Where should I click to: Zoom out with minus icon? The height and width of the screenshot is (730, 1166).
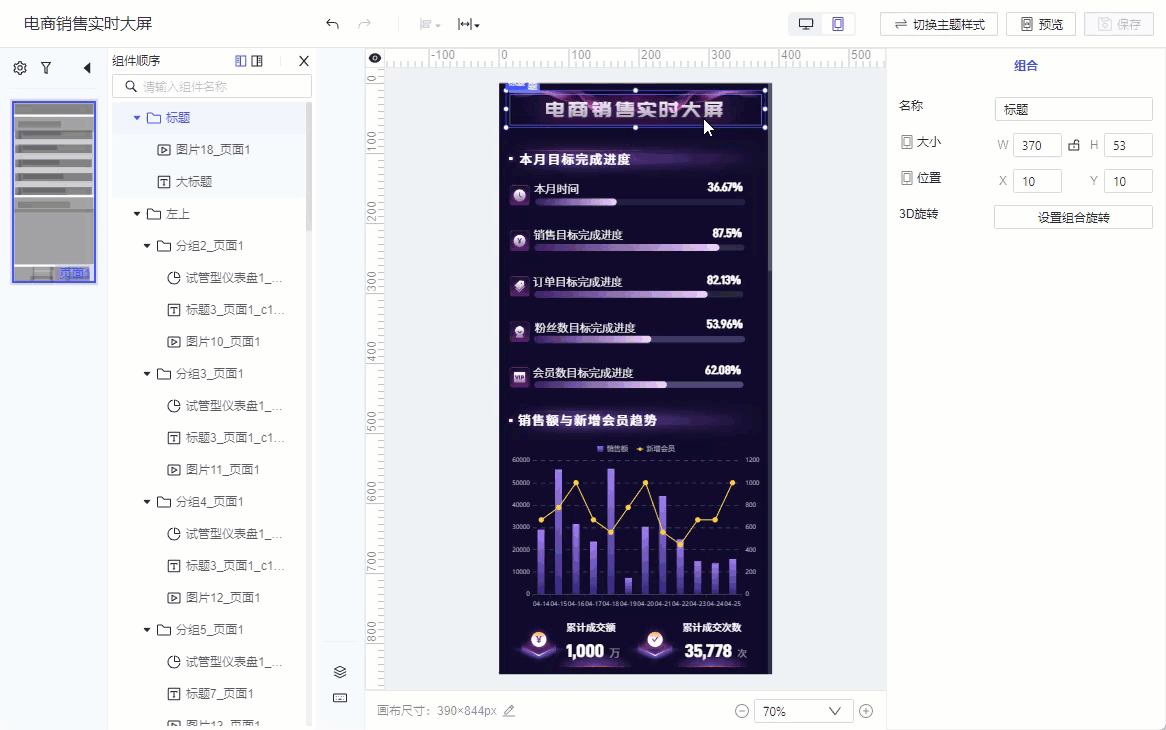pos(741,711)
